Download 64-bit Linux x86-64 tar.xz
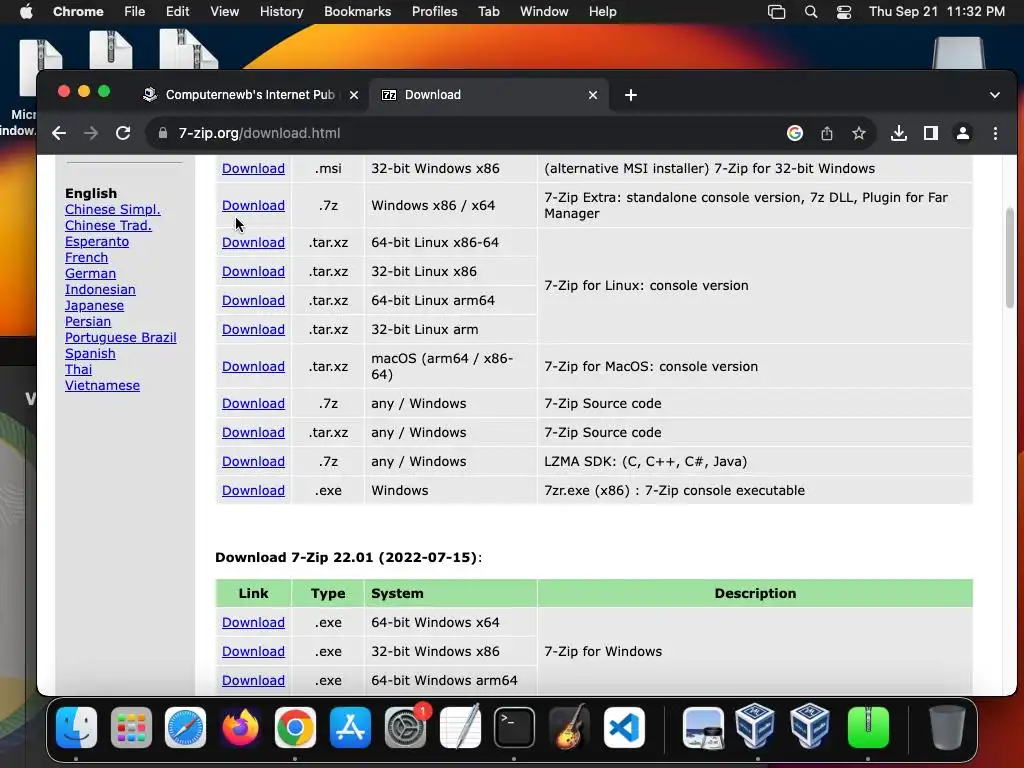Screen dimensions: 1024x768 tap(253, 243)
